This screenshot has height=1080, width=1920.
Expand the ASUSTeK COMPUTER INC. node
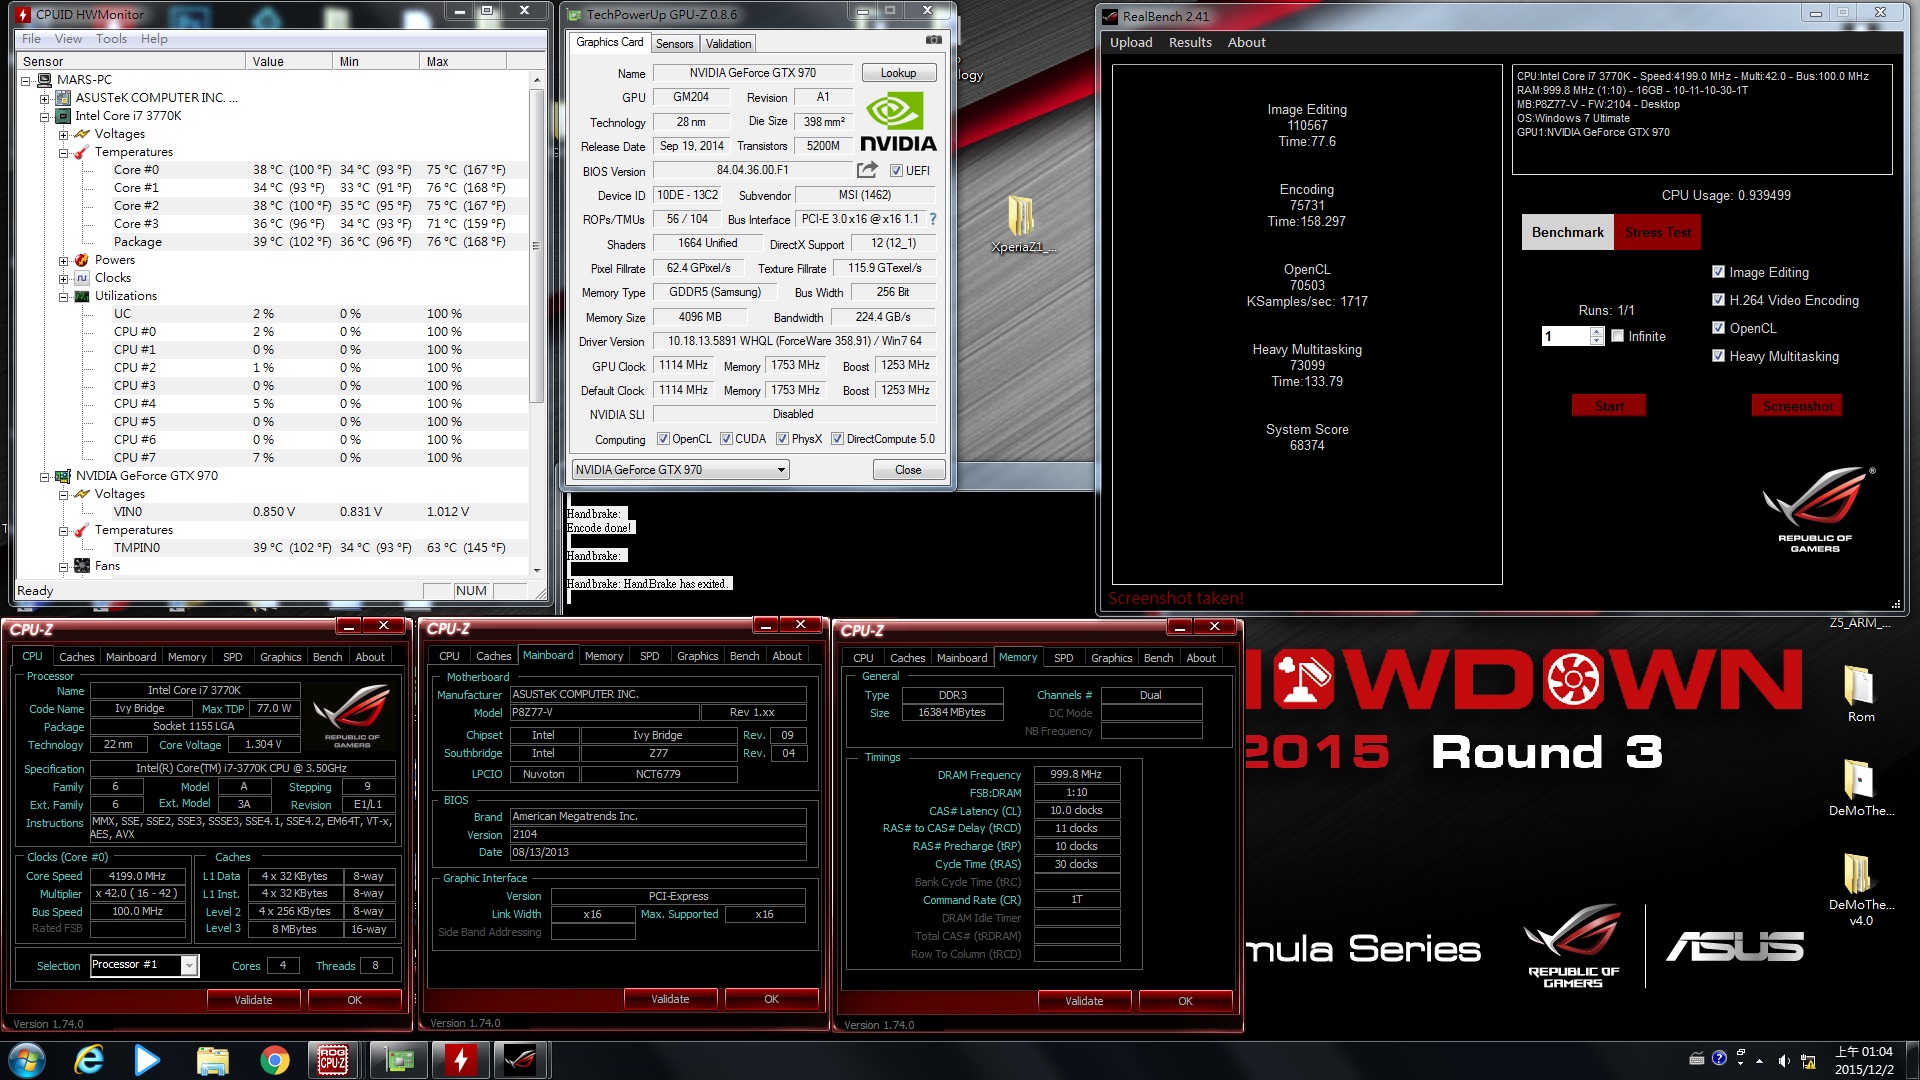44,98
